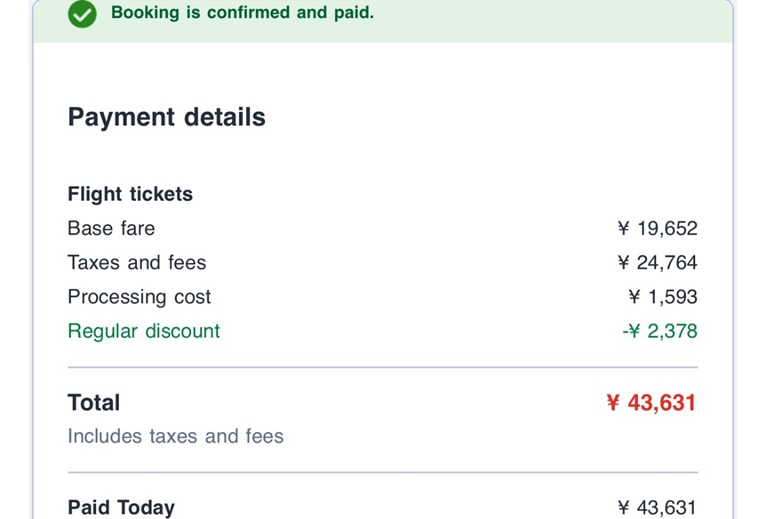Click the Processing cost label
766x519 pixels.
click(139, 297)
